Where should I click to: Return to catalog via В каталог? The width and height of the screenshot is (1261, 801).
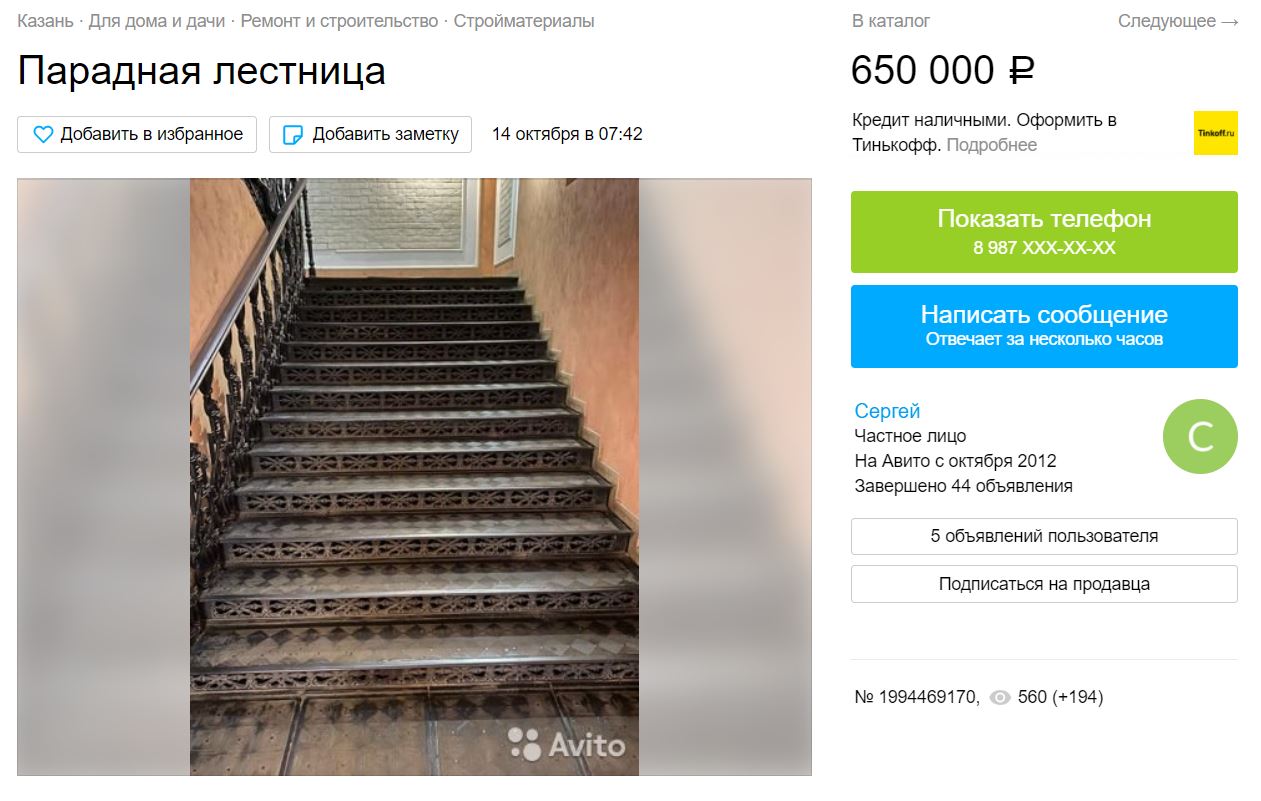pyautogui.click(x=891, y=21)
